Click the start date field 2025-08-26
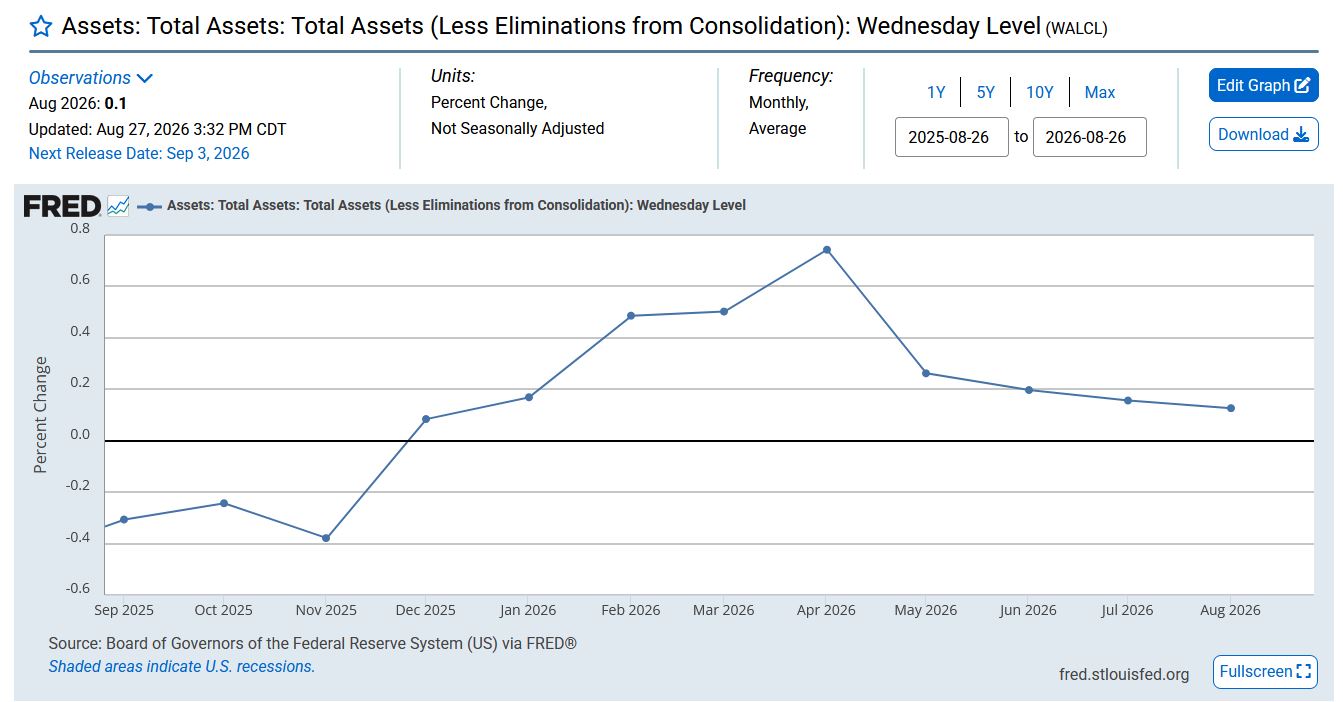1343x702 pixels. click(x=951, y=137)
